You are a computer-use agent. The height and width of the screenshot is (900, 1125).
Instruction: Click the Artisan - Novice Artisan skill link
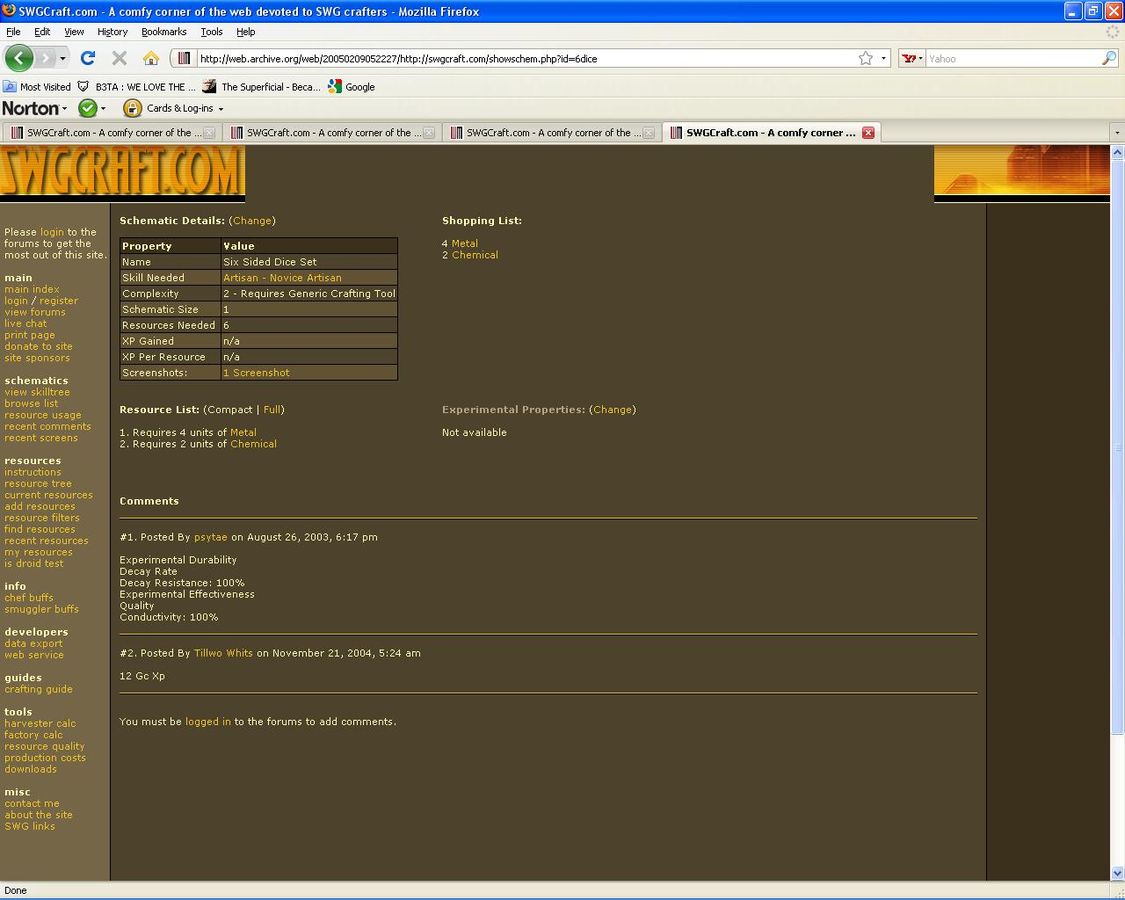point(282,278)
